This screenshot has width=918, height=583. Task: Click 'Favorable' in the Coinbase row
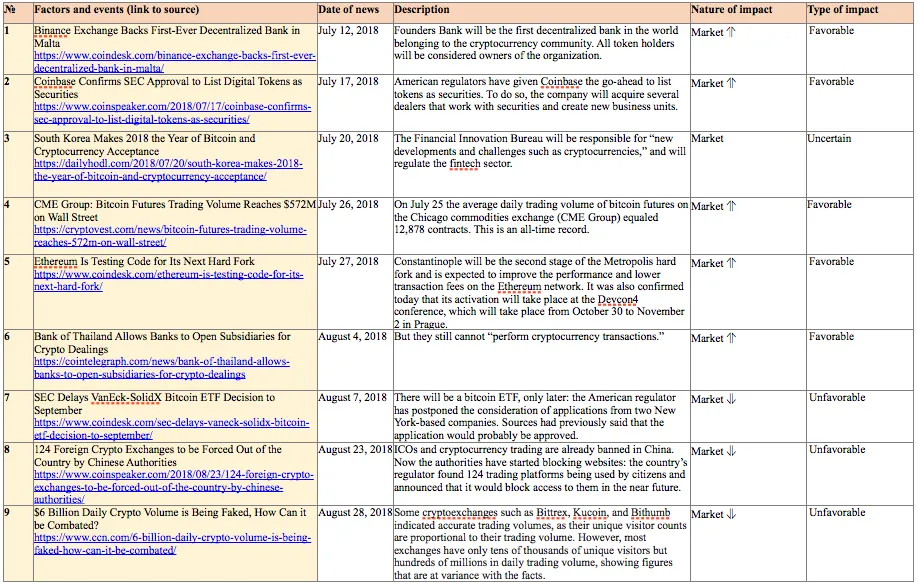point(831,81)
